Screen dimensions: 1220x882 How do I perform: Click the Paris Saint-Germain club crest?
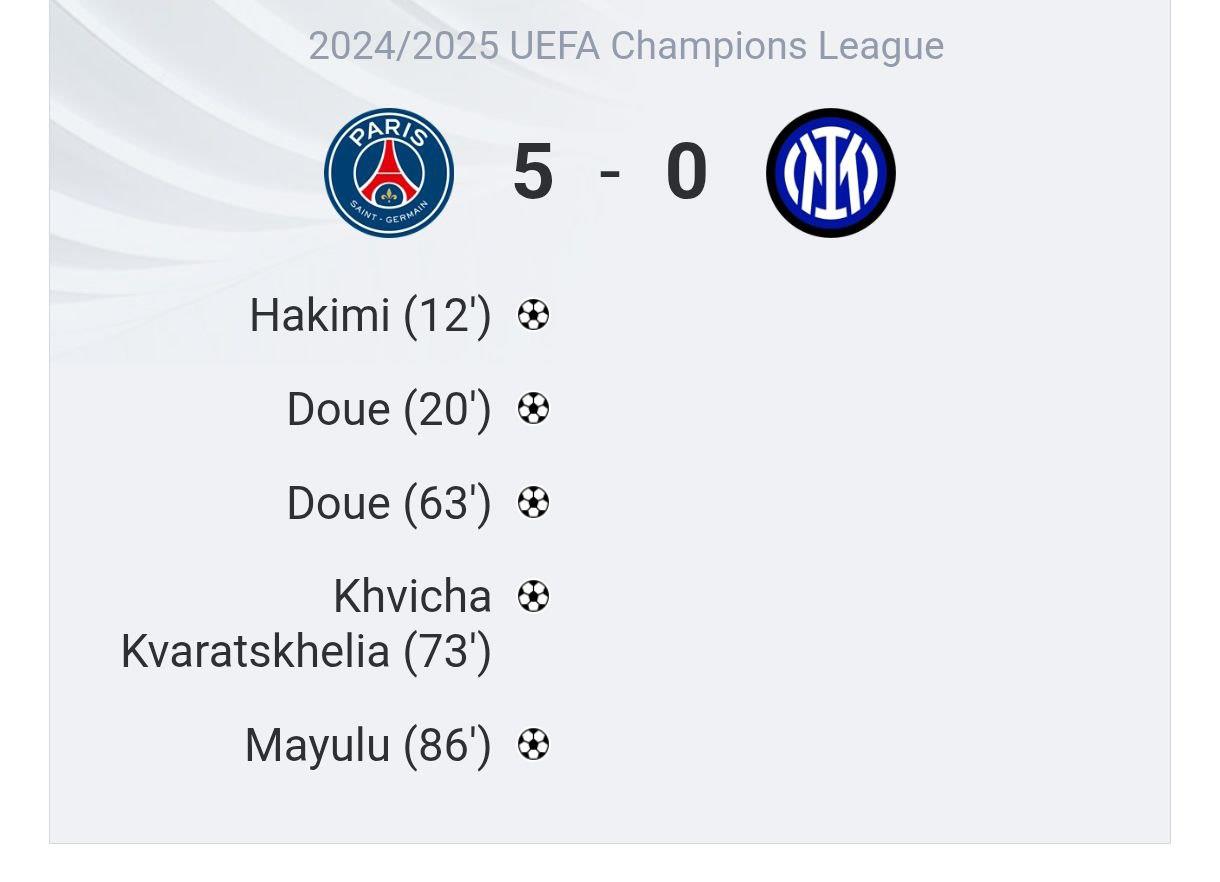(389, 173)
